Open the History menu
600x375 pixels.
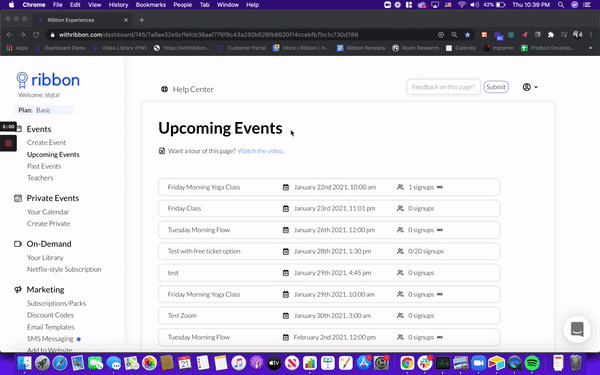[118, 5]
